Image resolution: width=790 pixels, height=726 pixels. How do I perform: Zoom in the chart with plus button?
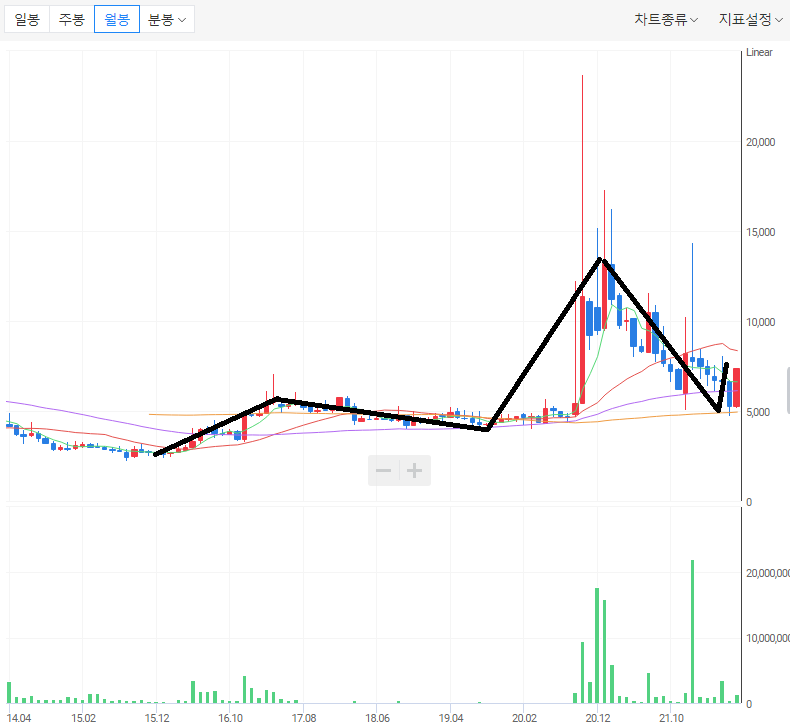tap(415, 471)
